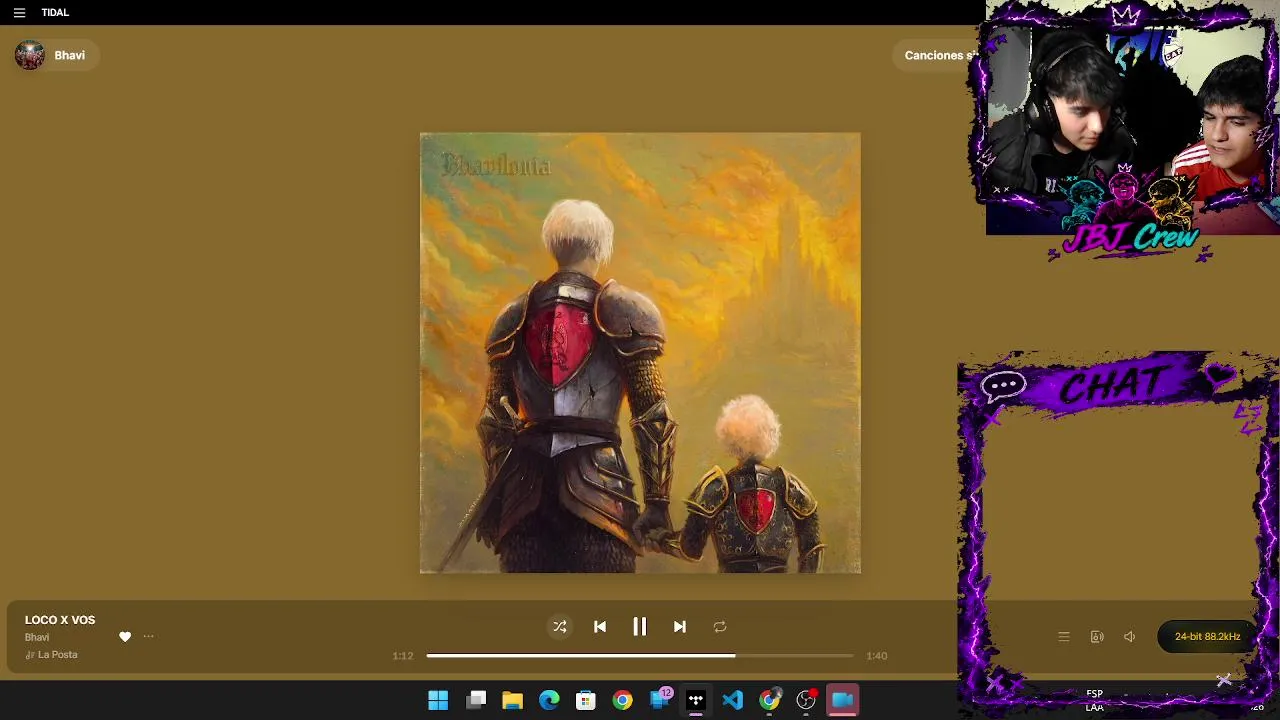Image resolution: width=1280 pixels, height=720 pixels.
Task: Pause the current song
Action: click(640, 627)
